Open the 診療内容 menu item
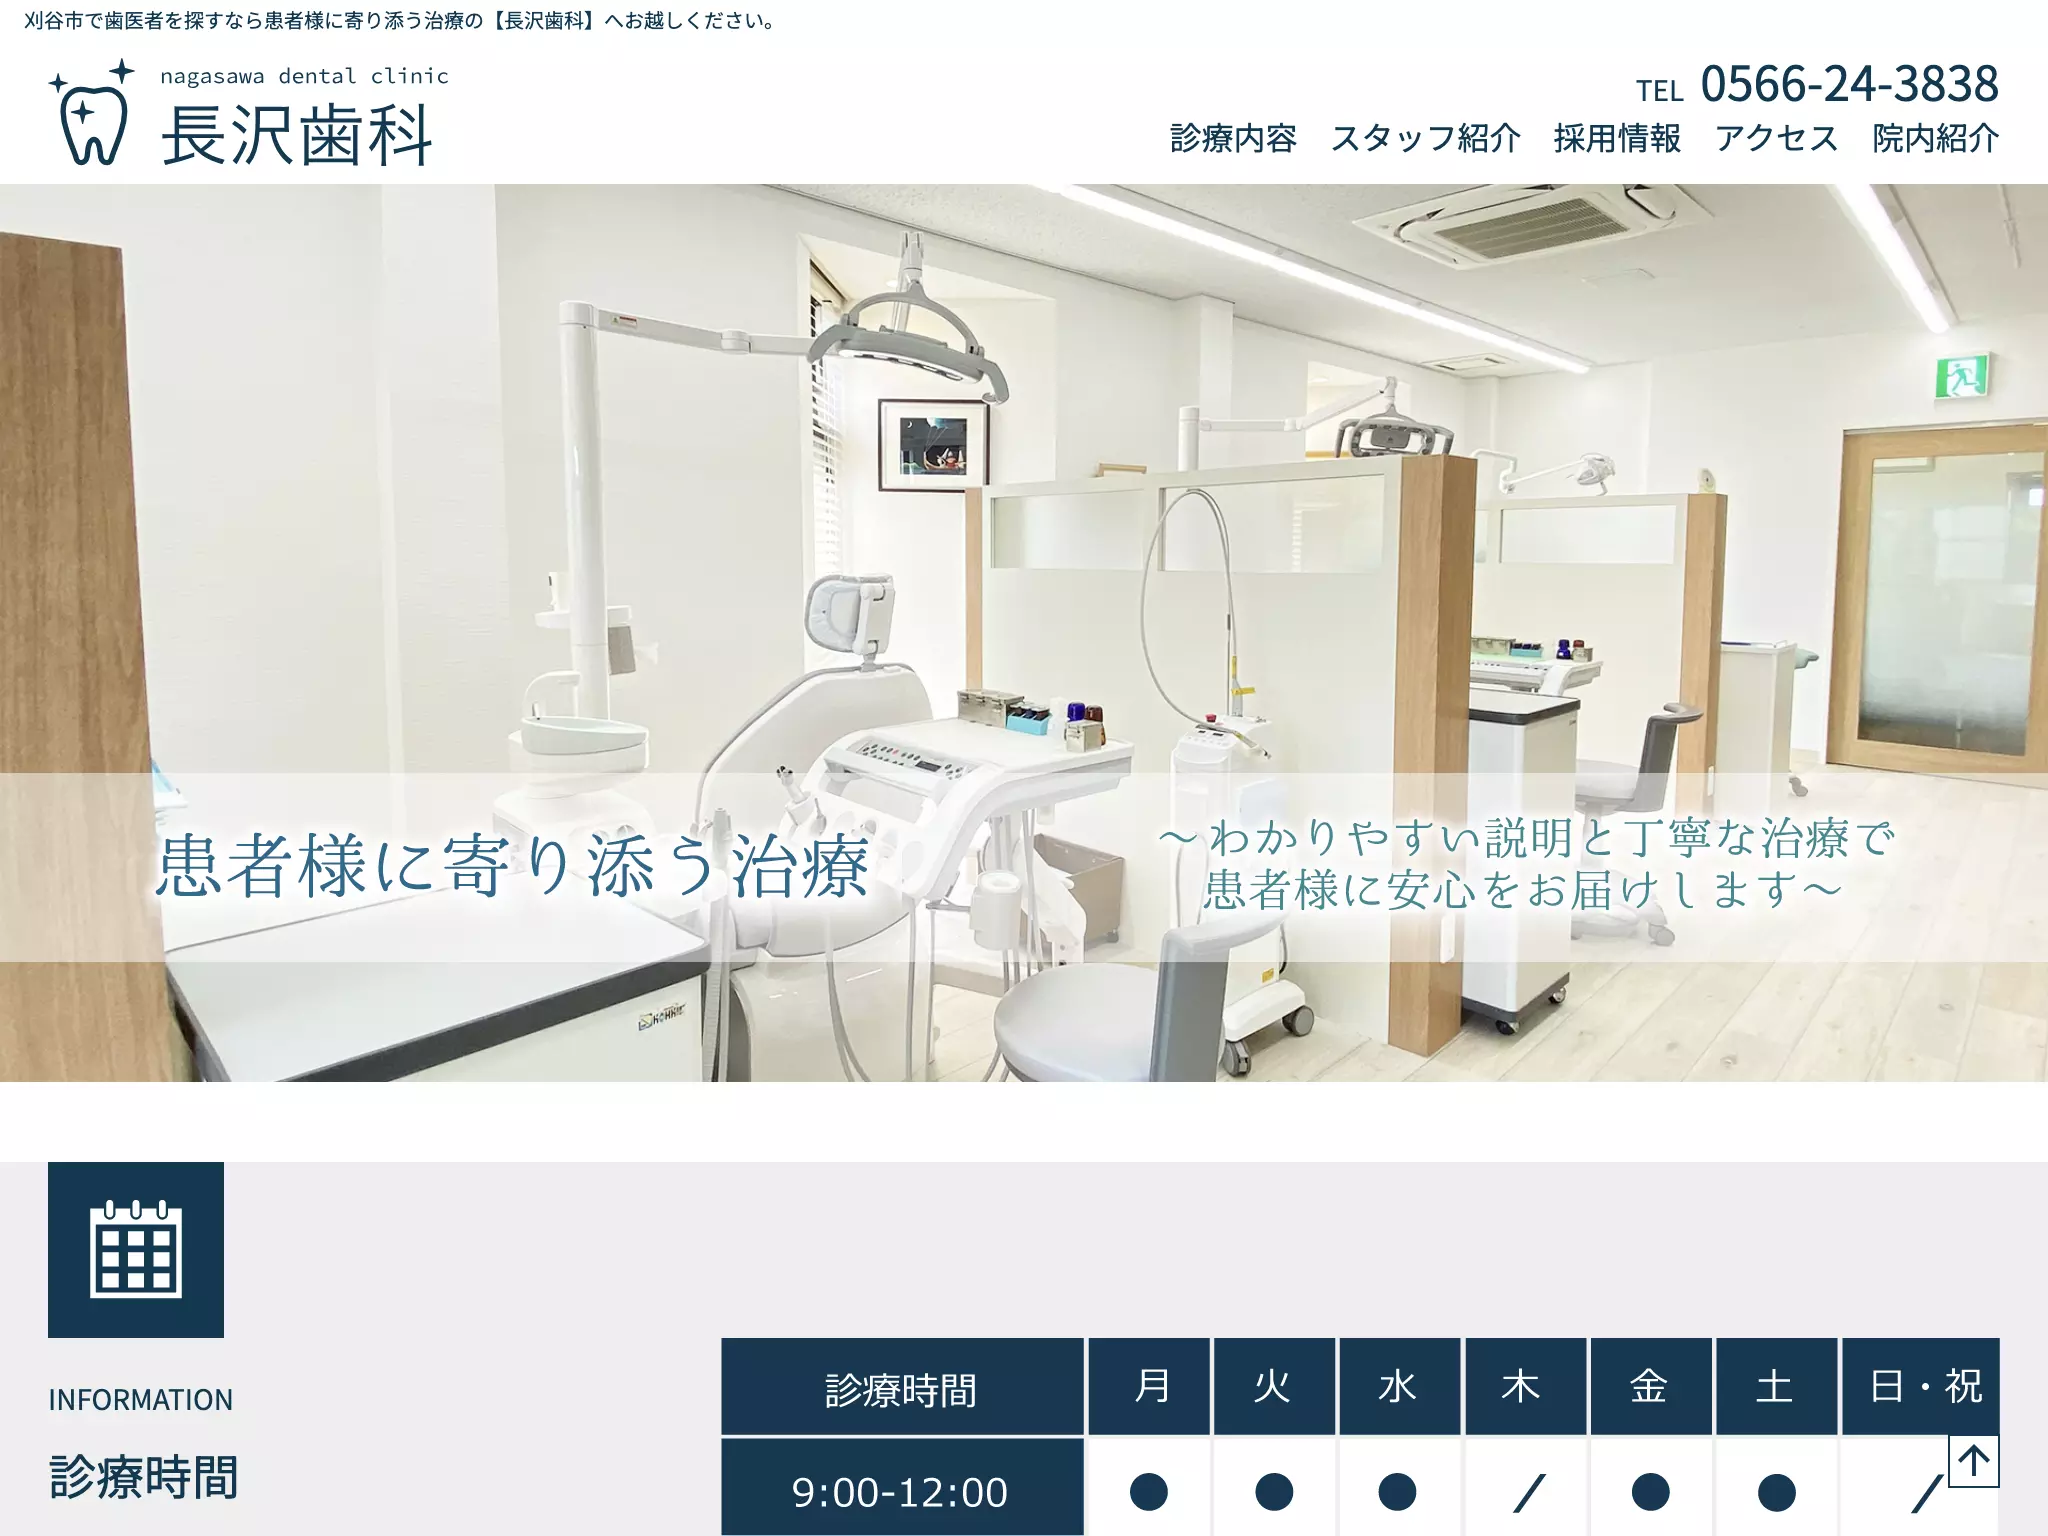 coord(1233,138)
